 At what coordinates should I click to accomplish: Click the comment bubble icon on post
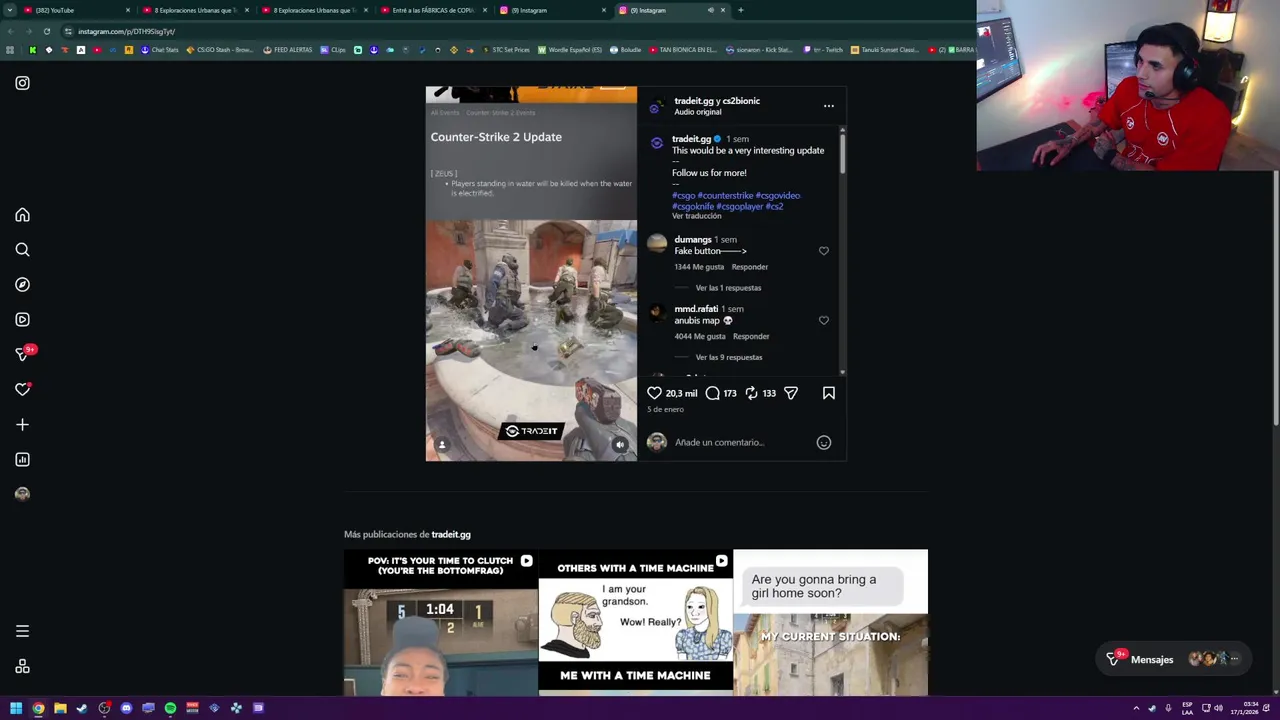[x=712, y=393]
